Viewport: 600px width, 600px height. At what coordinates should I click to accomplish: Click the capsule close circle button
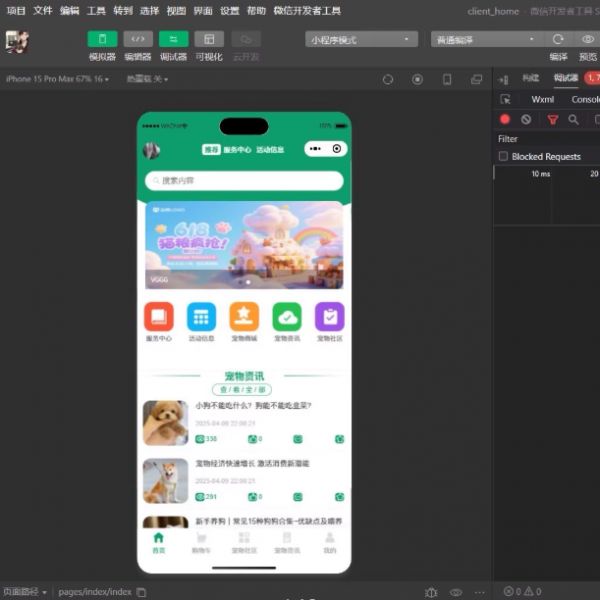[x=337, y=149]
